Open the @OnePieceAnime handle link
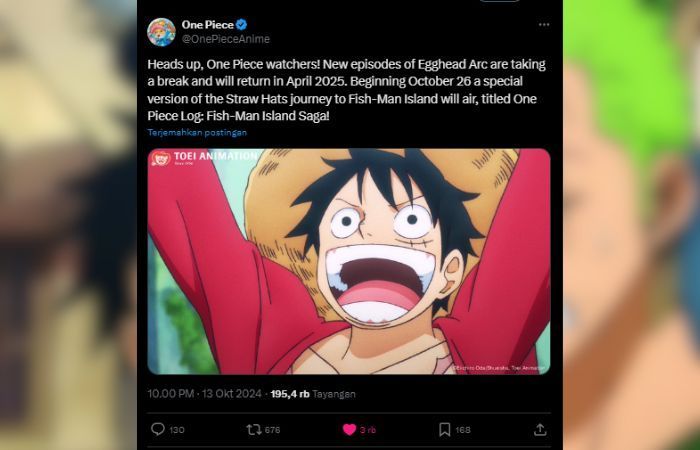 point(225,39)
